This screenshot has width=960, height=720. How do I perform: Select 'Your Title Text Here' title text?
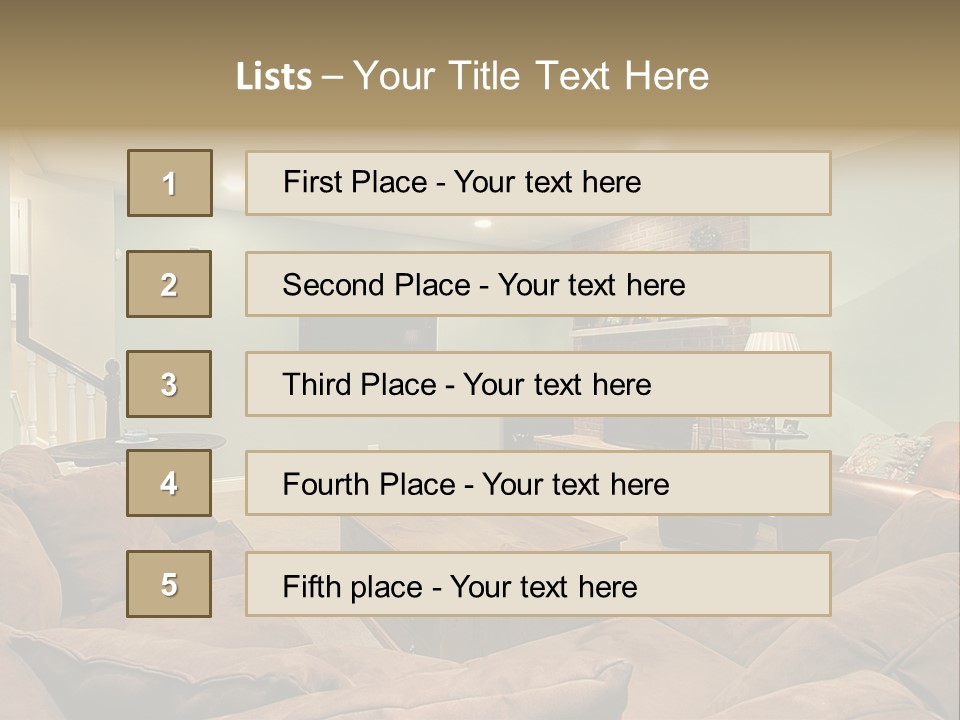coord(531,77)
